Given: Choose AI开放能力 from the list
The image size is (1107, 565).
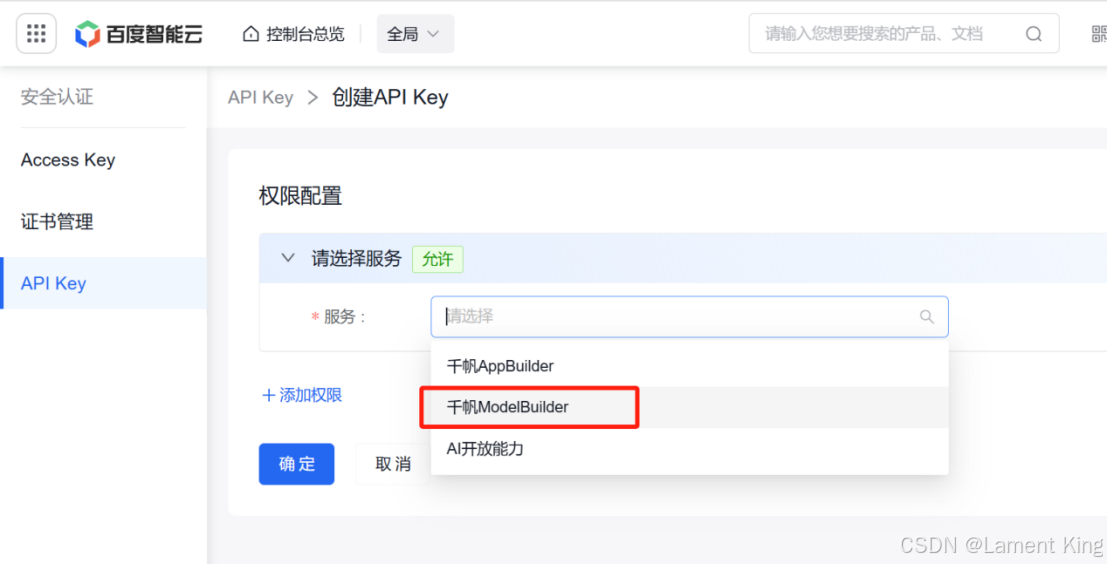Looking at the screenshot, I should point(689,448).
